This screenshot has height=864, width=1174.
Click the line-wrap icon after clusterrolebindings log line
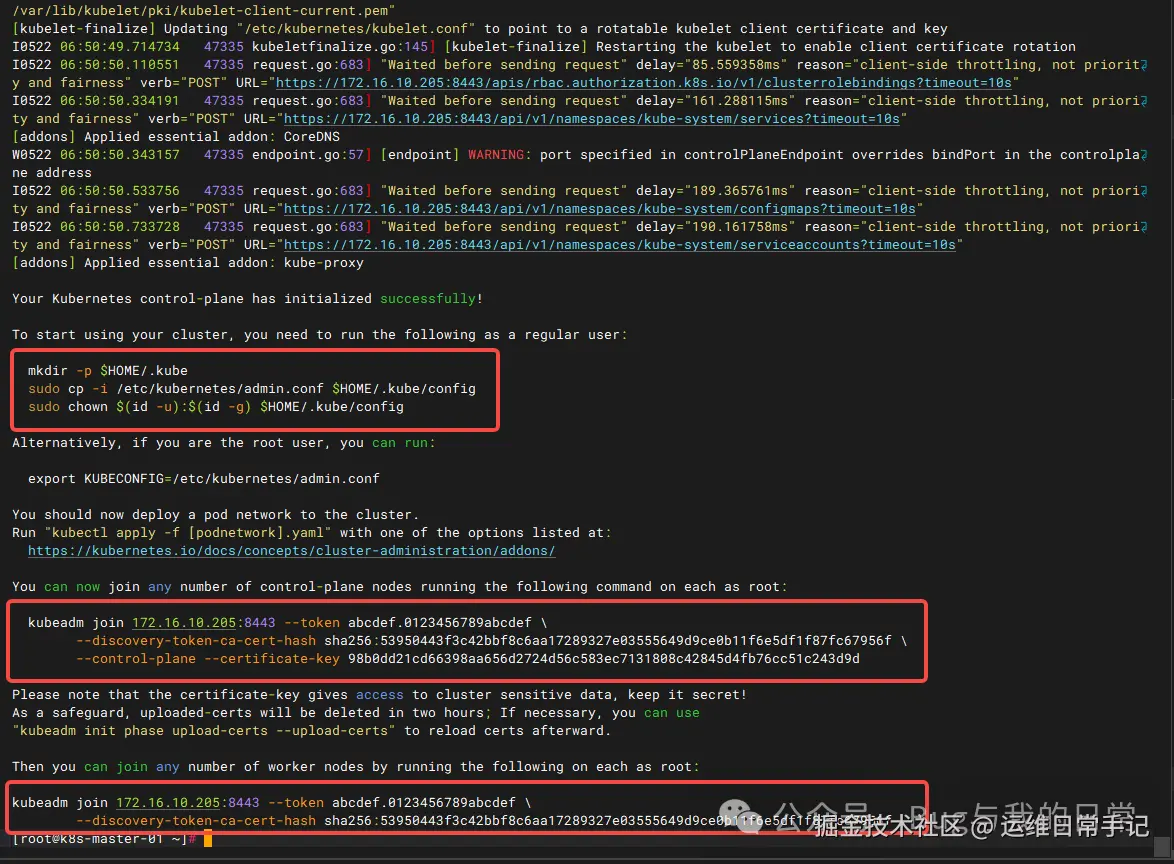[x=1144, y=65]
